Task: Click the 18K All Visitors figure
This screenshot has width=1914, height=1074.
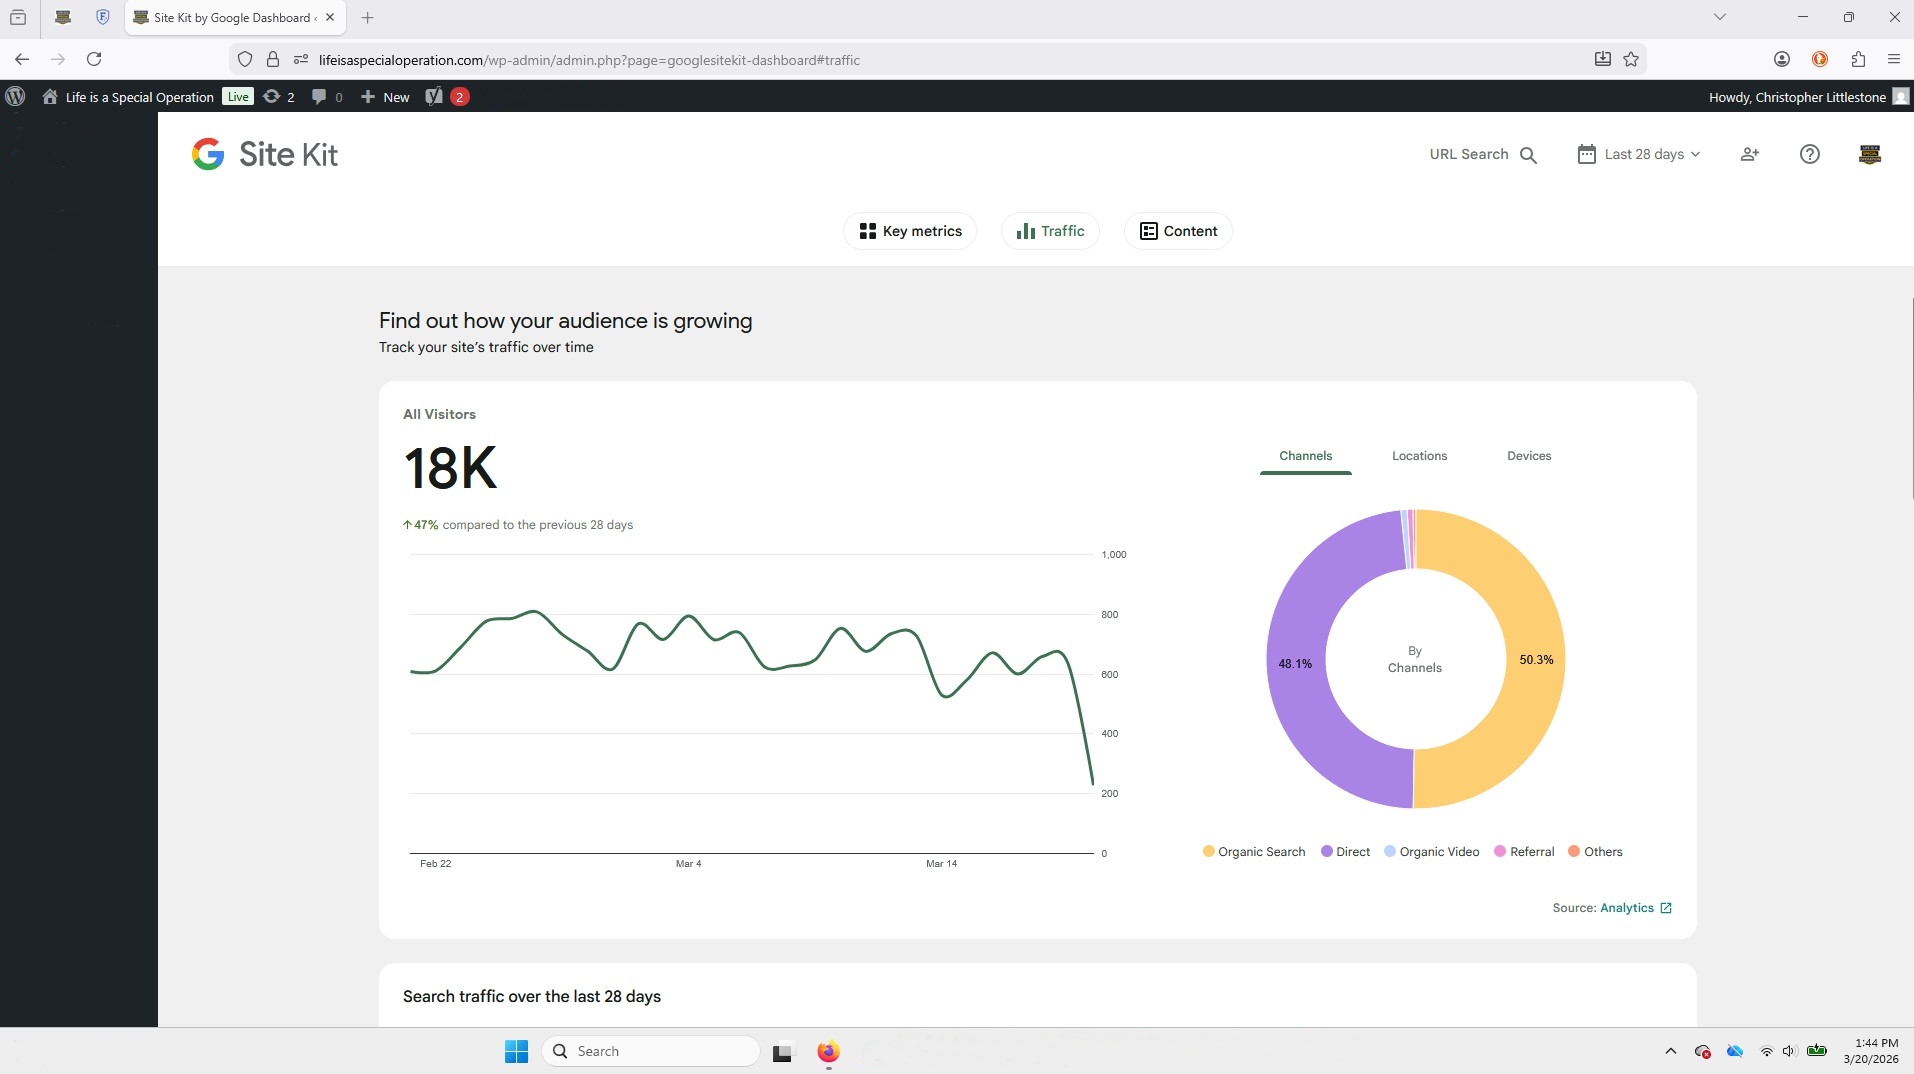Action: [450, 468]
